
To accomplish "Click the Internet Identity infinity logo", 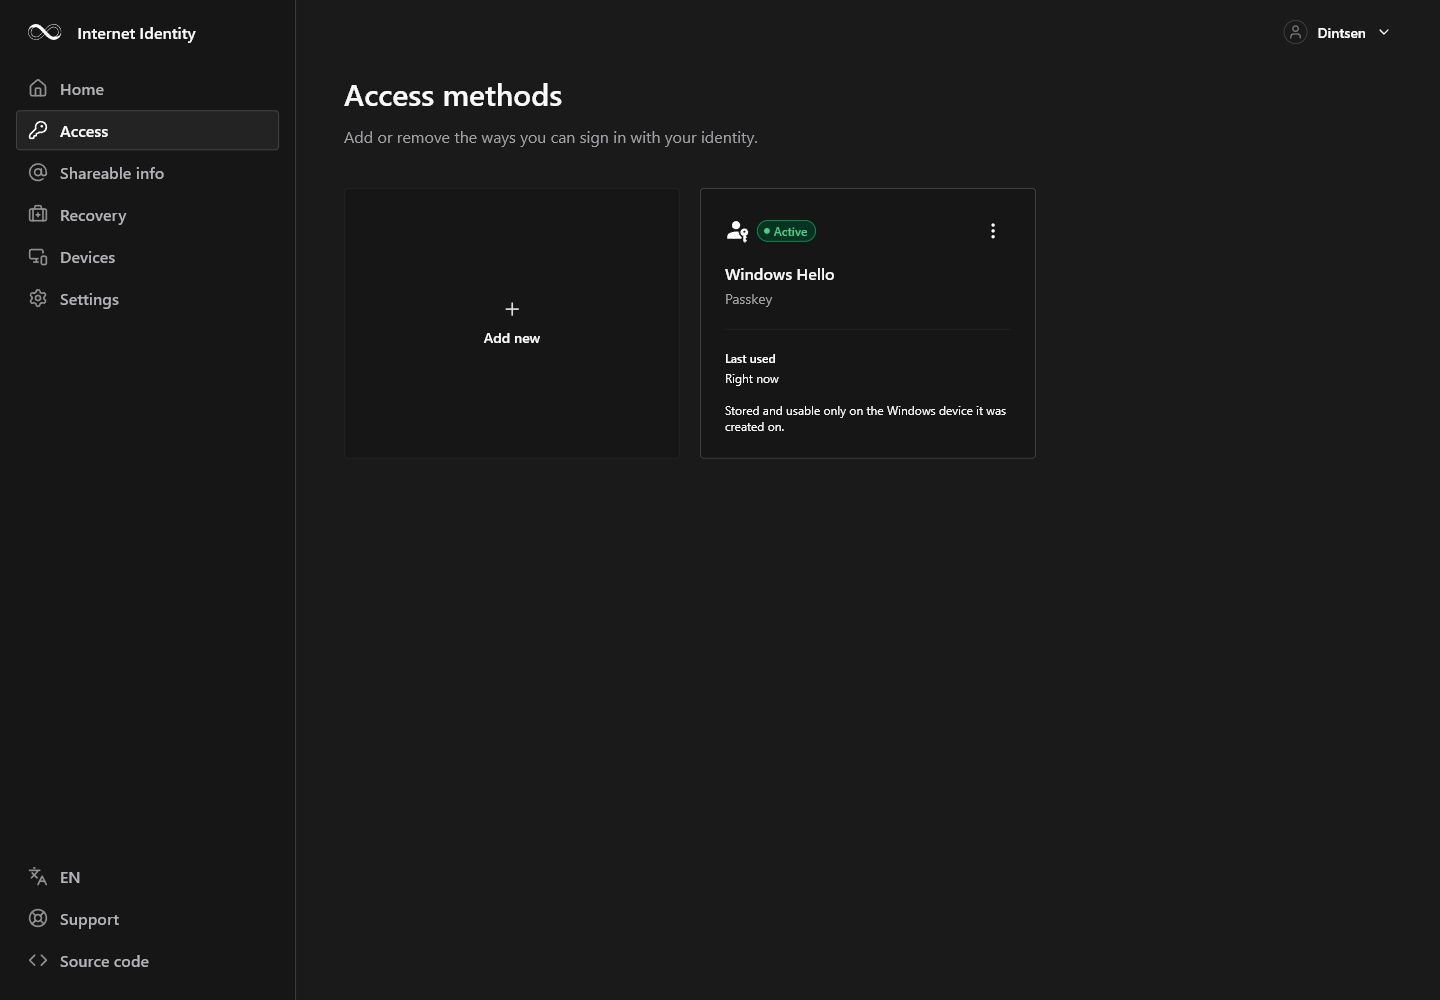I will click(x=45, y=32).
